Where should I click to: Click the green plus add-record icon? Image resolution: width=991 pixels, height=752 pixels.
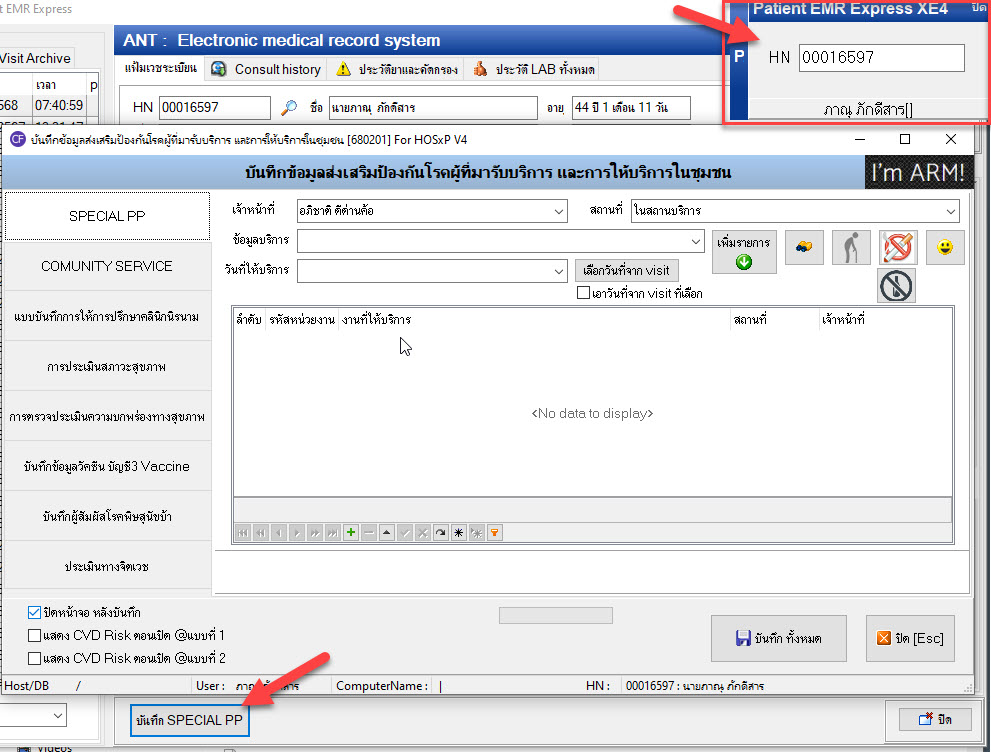click(x=351, y=533)
